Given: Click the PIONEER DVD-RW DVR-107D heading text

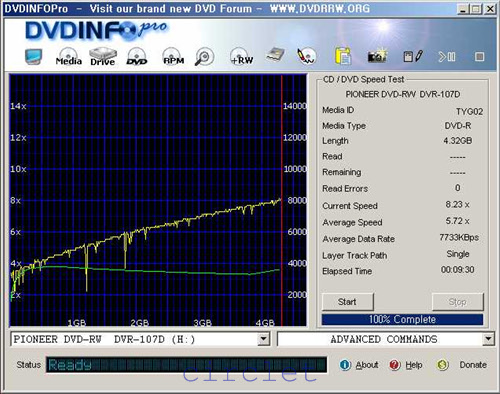Looking at the screenshot, I should (x=403, y=94).
